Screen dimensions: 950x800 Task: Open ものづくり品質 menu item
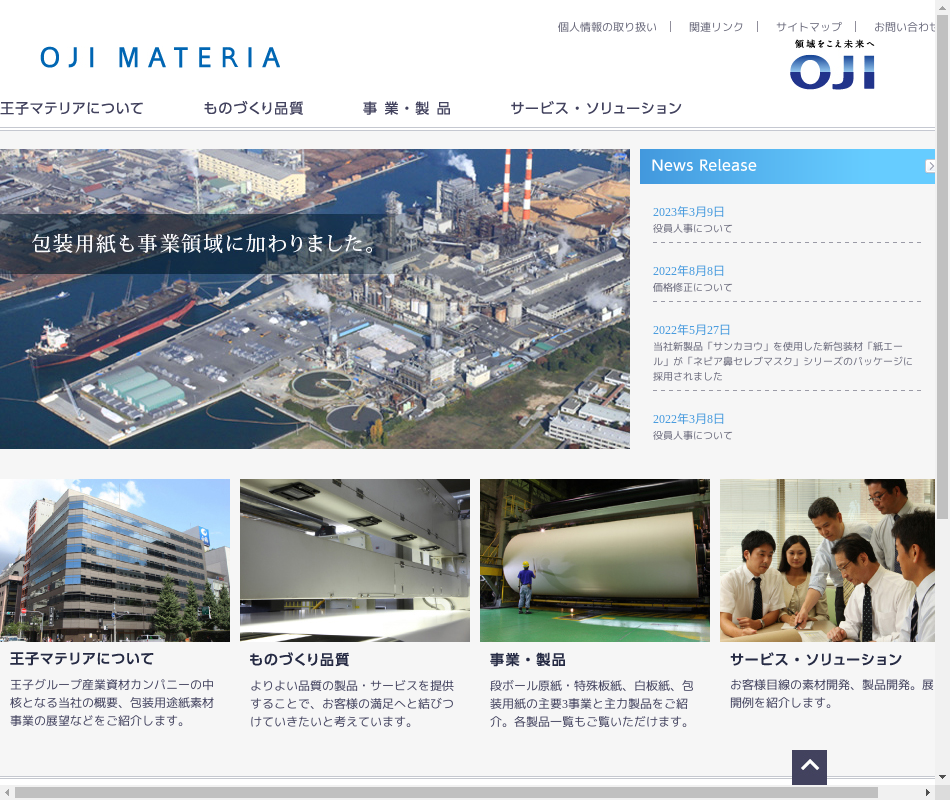click(x=253, y=108)
